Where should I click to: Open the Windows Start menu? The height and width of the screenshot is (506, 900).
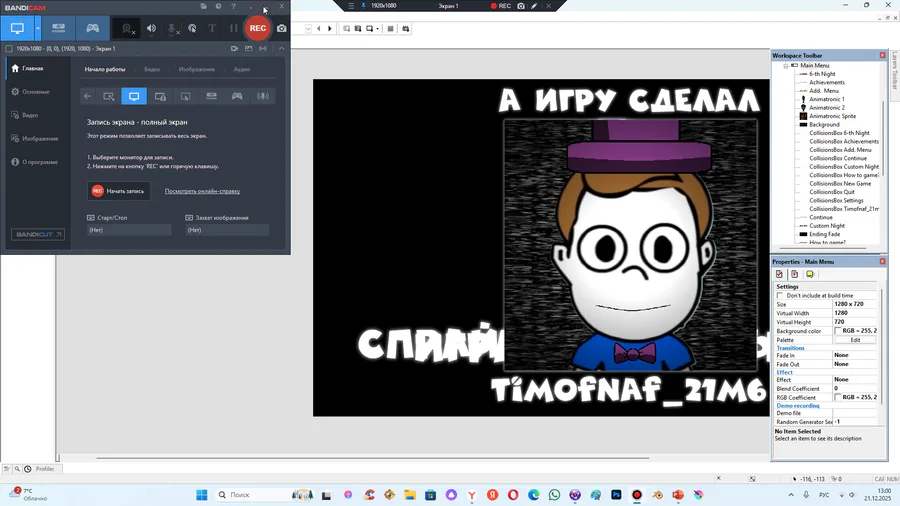tap(201, 495)
